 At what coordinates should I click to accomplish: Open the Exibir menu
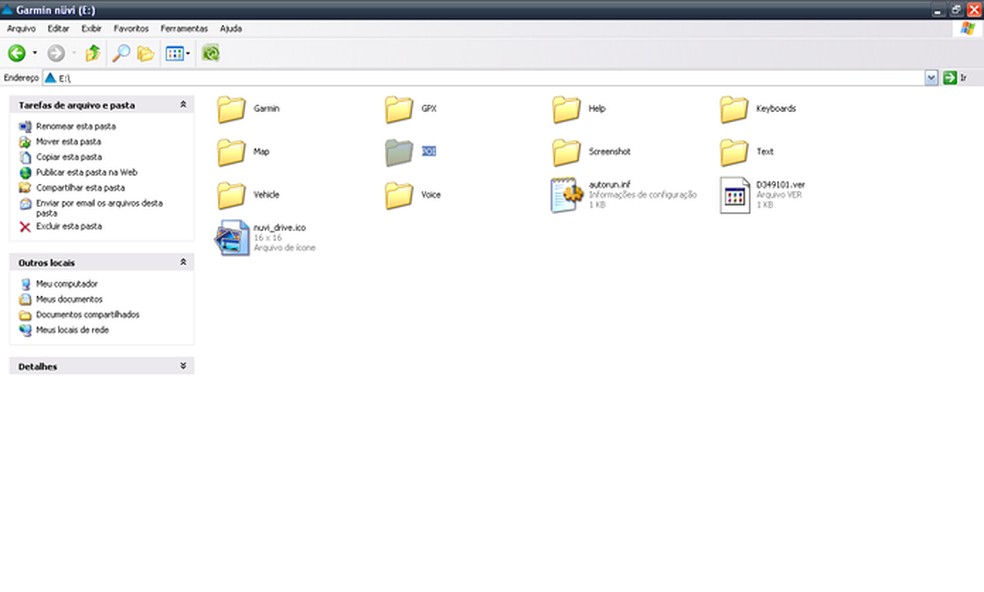(92, 29)
